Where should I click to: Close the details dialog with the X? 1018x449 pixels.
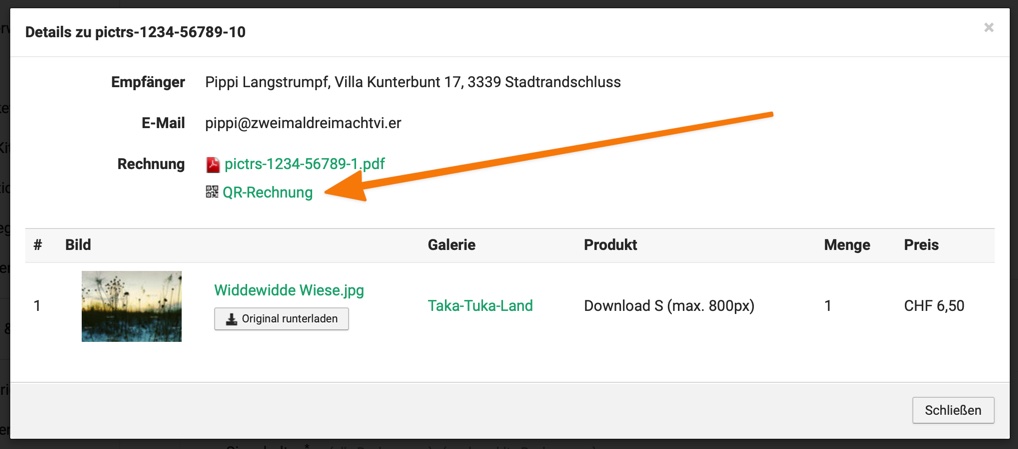click(x=989, y=28)
